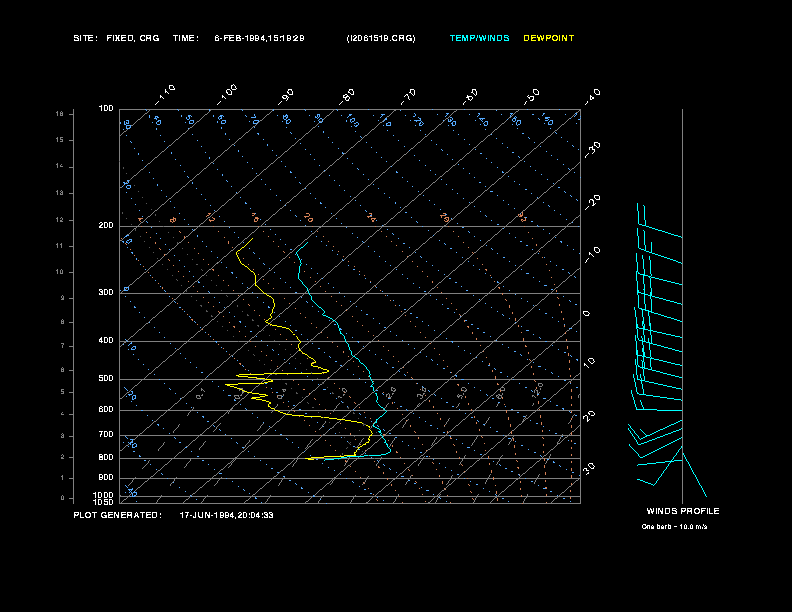This screenshot has height=612, width=792.
Task: Click the 900 pressure level label
Action: [106, 478]
